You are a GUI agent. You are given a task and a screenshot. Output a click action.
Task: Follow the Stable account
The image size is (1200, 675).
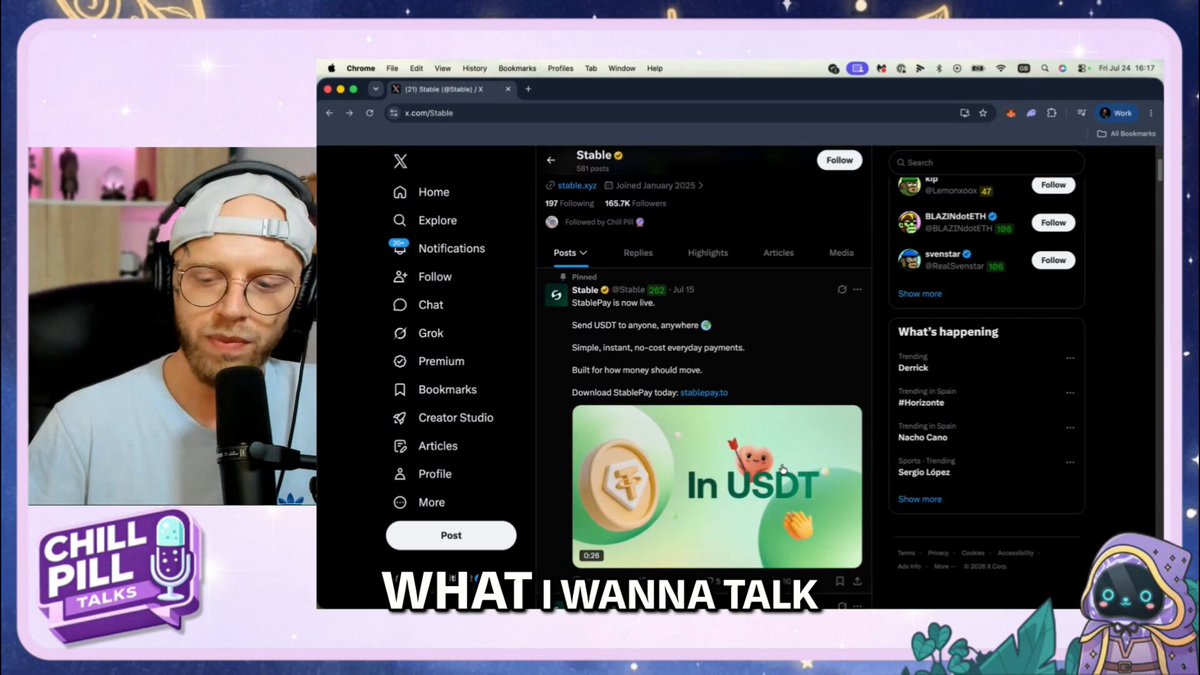click(x=840, y=160)
